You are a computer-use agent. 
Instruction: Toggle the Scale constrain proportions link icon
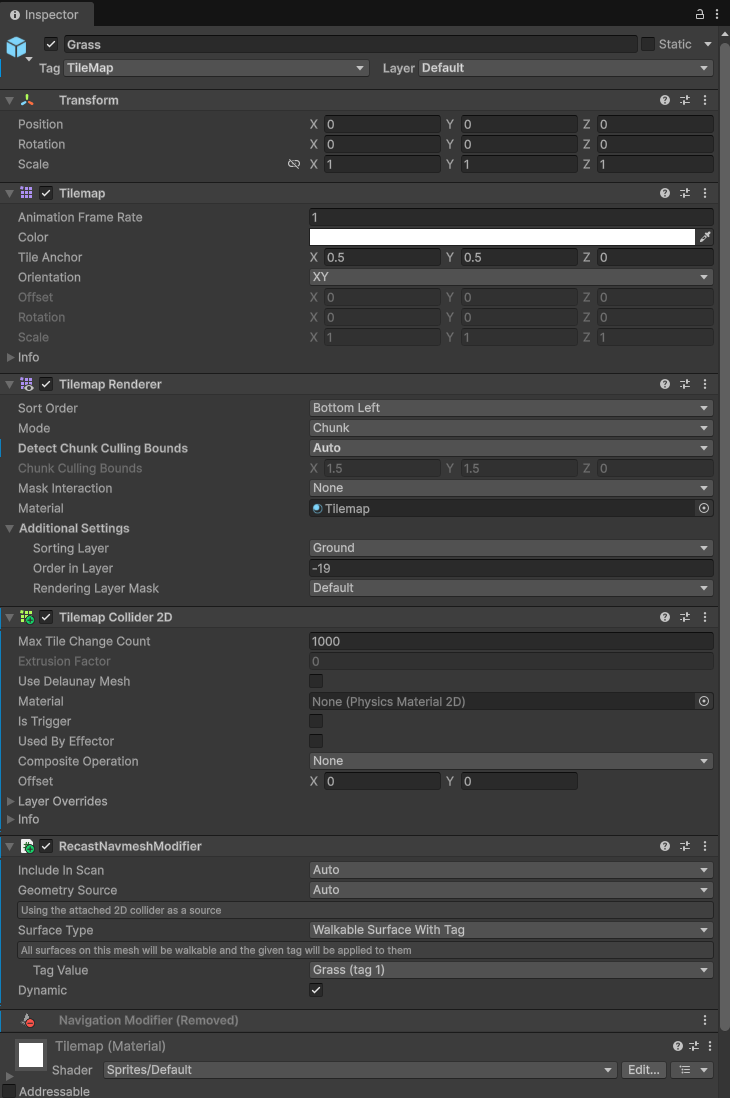[x=294, y=164]
